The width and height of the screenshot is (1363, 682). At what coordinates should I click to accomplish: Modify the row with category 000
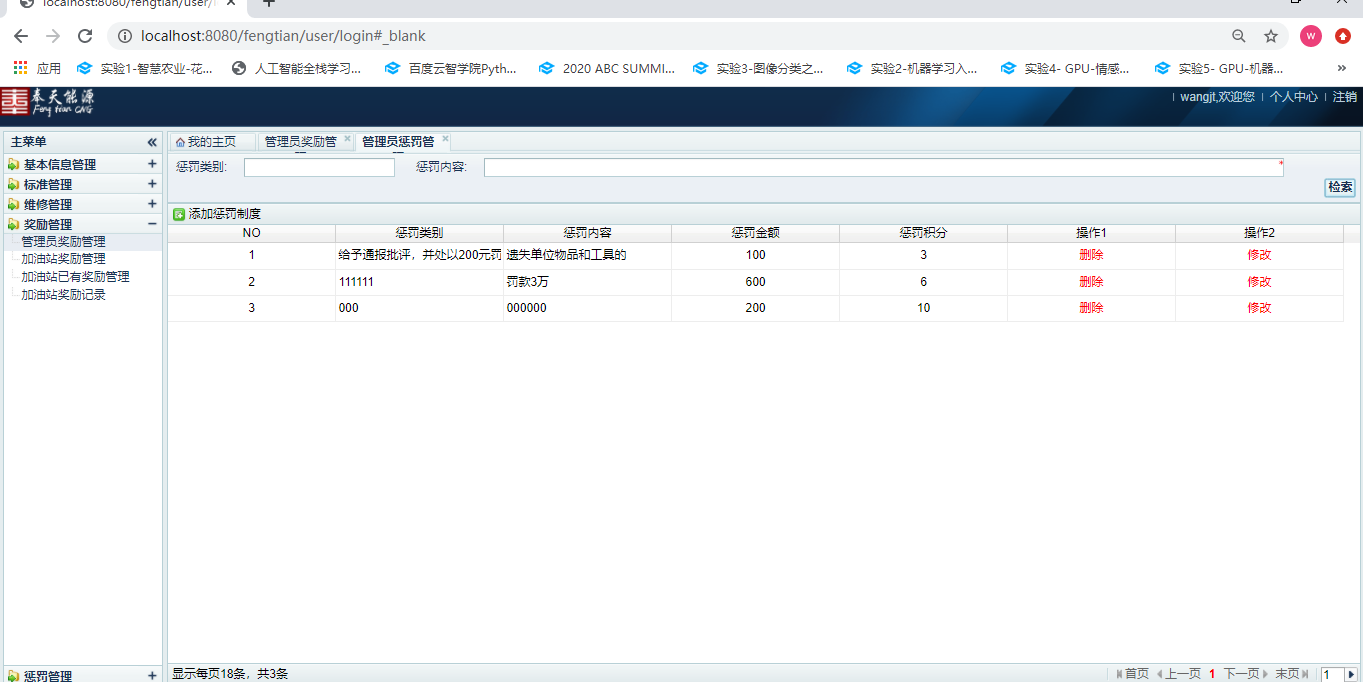click(1259, 308)
